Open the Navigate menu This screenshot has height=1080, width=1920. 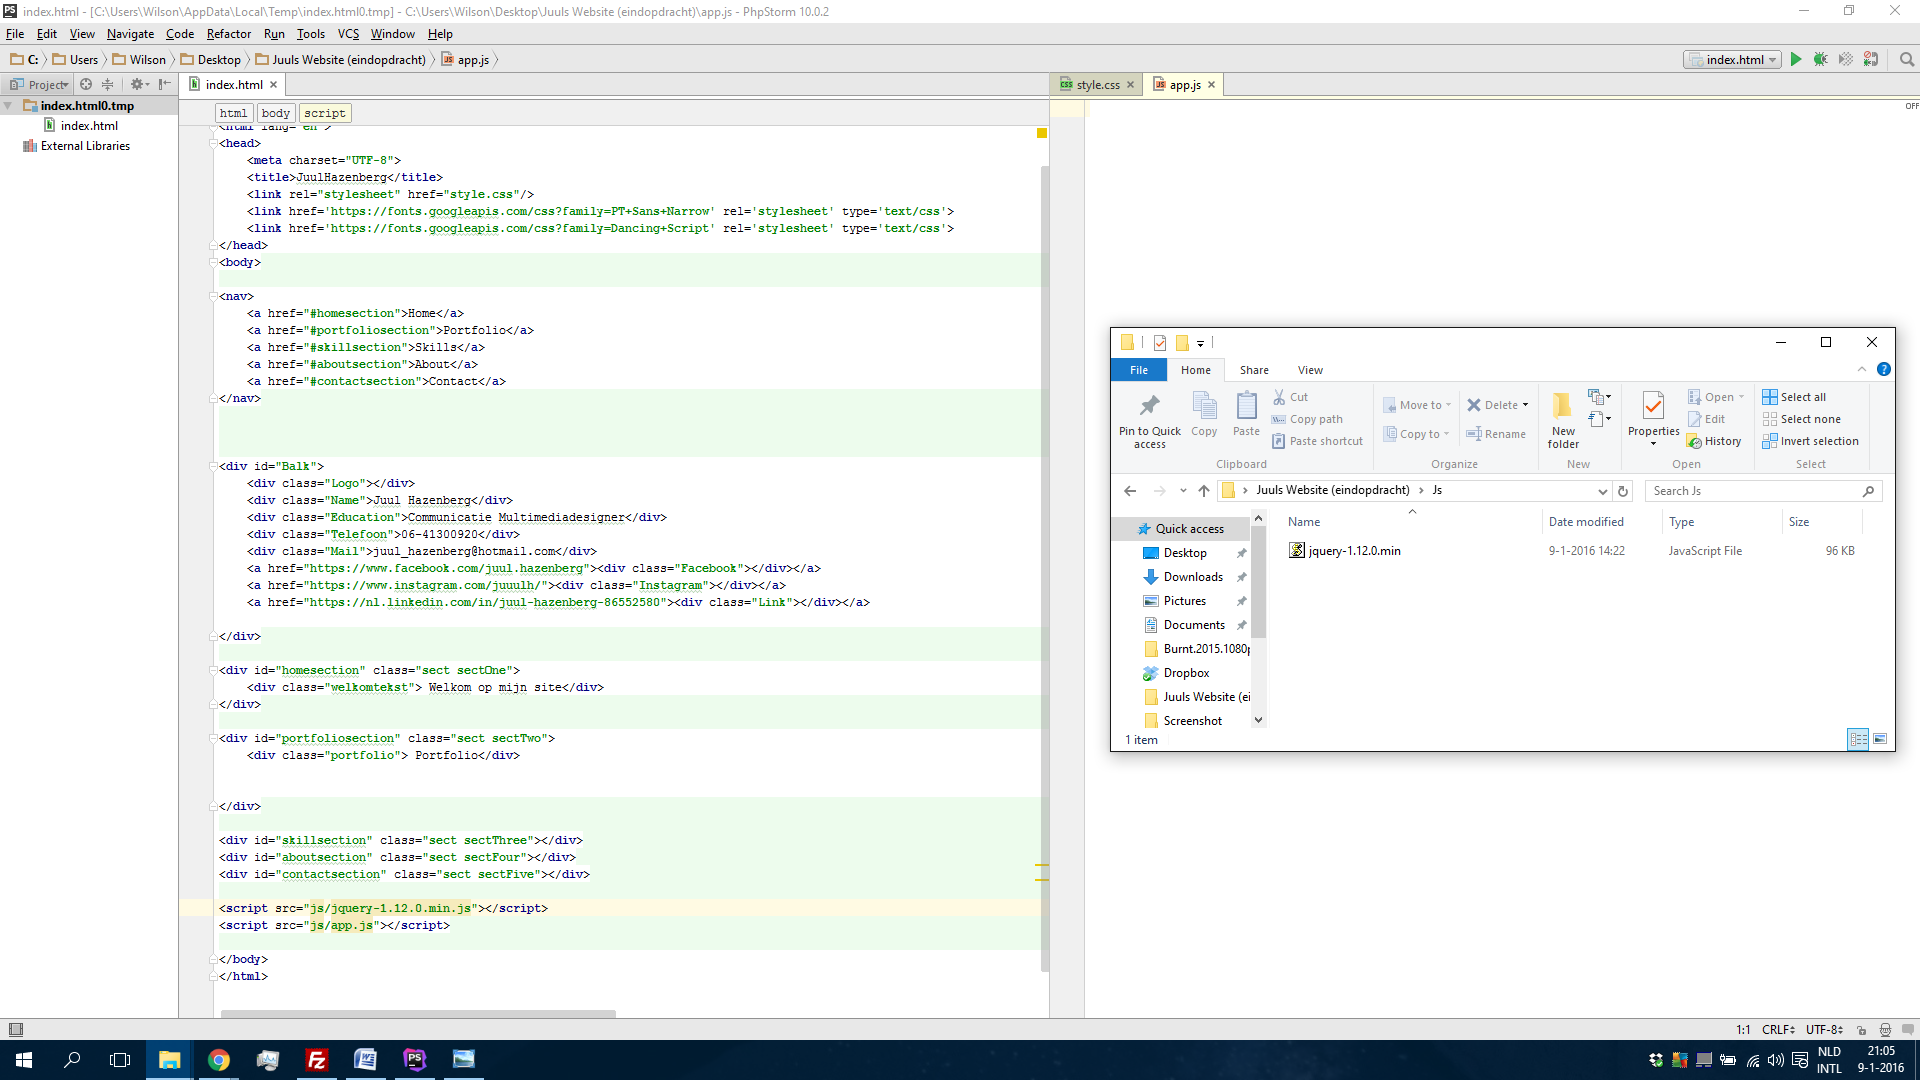coord(130,34)
